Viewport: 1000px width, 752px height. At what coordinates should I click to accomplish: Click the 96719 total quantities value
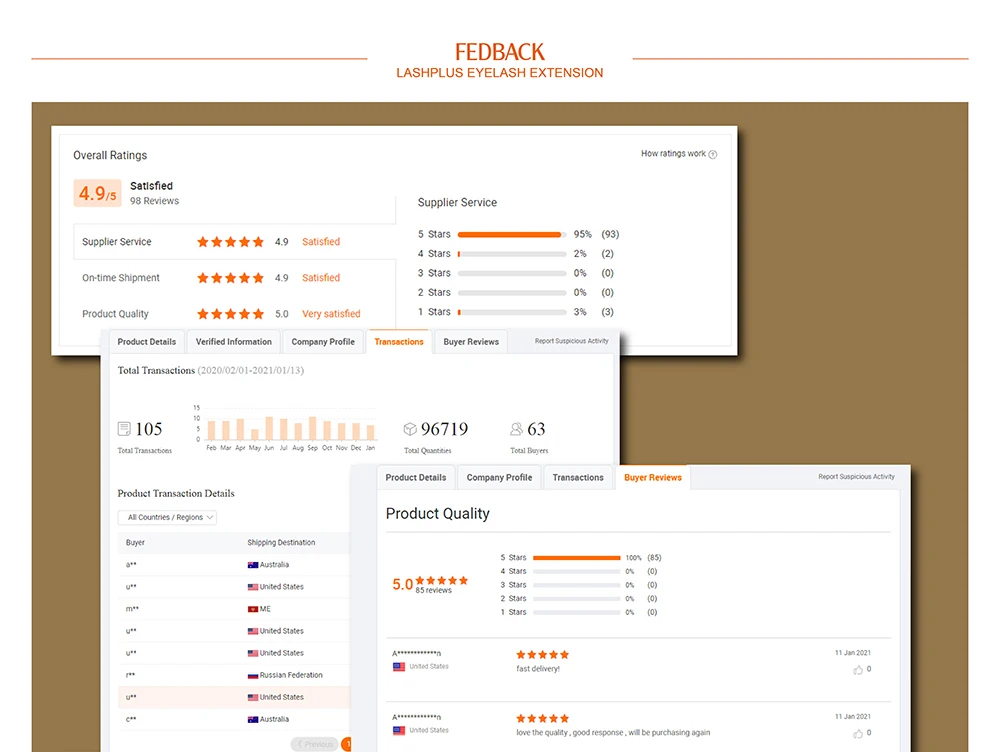[x=445, y=429]
